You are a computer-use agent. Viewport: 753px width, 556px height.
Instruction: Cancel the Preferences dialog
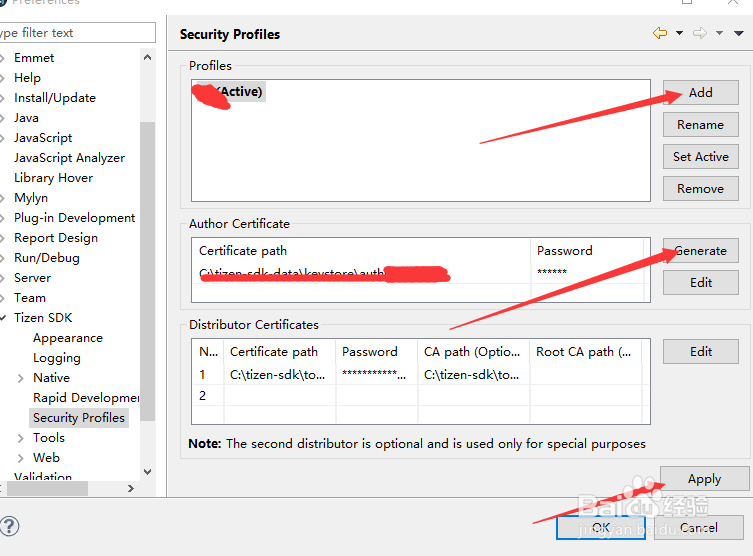[699, 528]
